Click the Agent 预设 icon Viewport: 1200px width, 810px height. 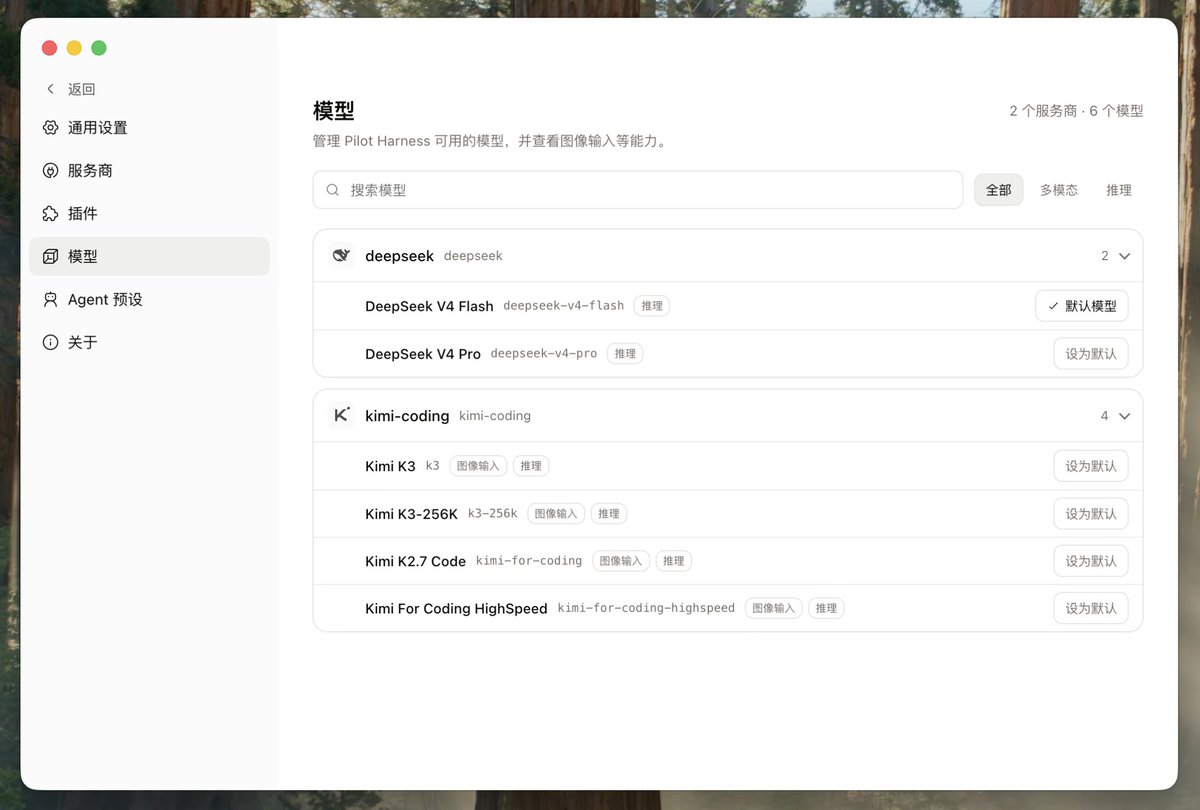(50, 300)
